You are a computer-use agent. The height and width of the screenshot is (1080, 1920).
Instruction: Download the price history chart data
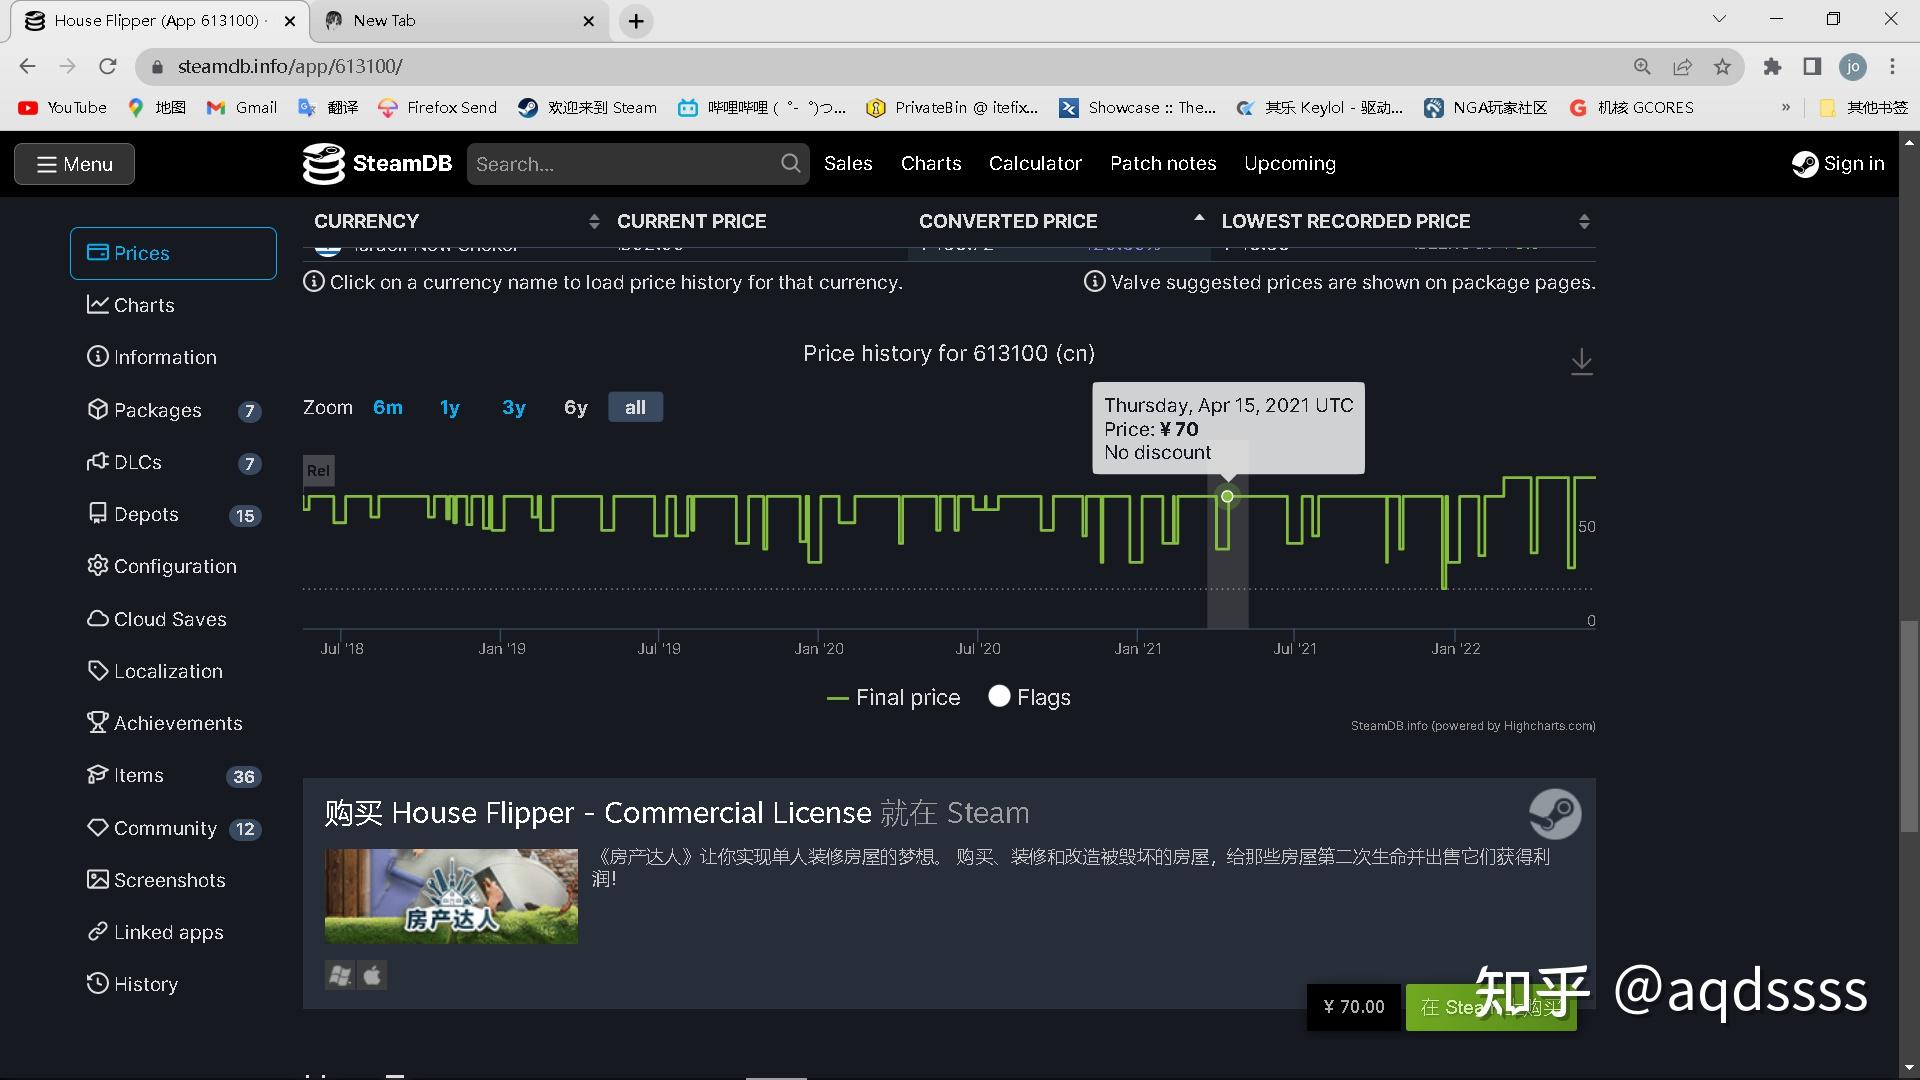coord(1581,362)
